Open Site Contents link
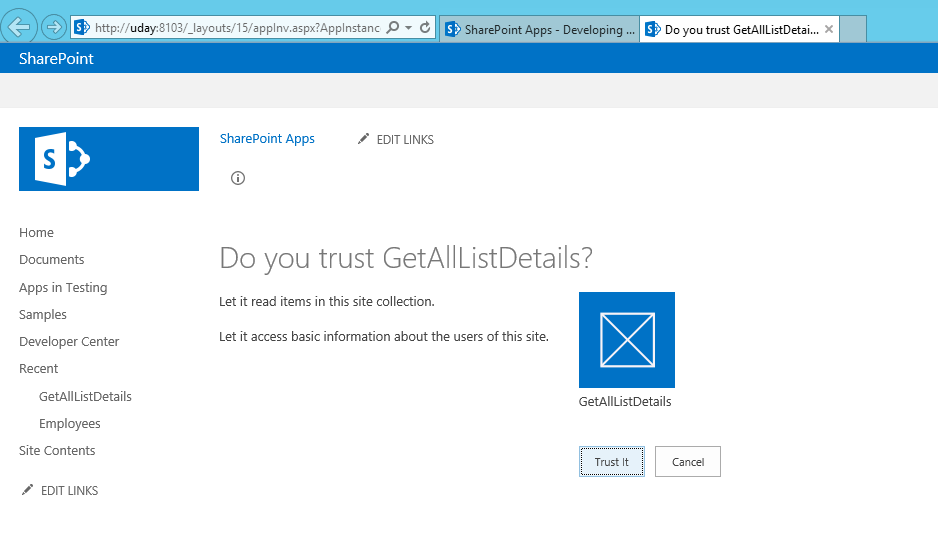The height and width of the screenshot is (541, 938). 57,451
